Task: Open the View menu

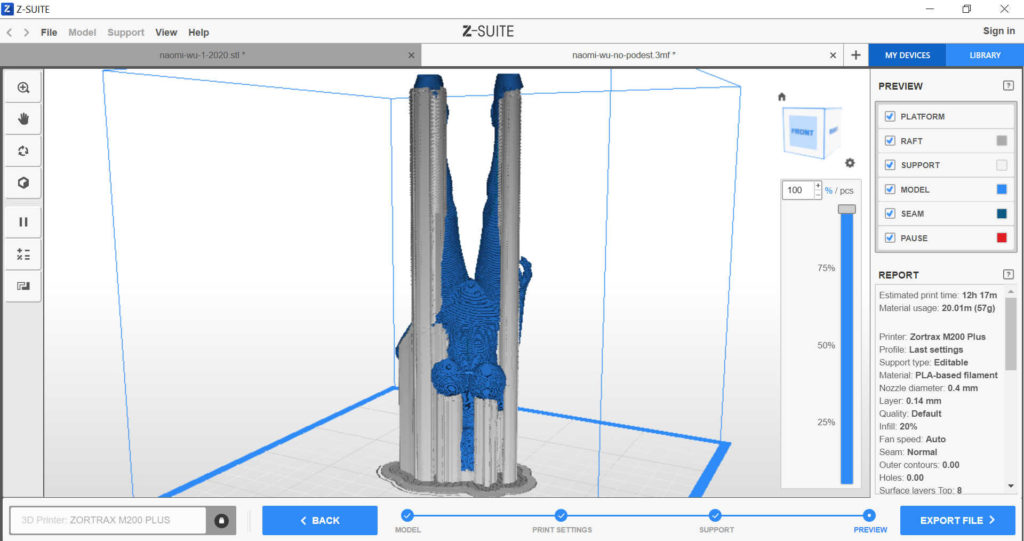Action: coord(166,32)
